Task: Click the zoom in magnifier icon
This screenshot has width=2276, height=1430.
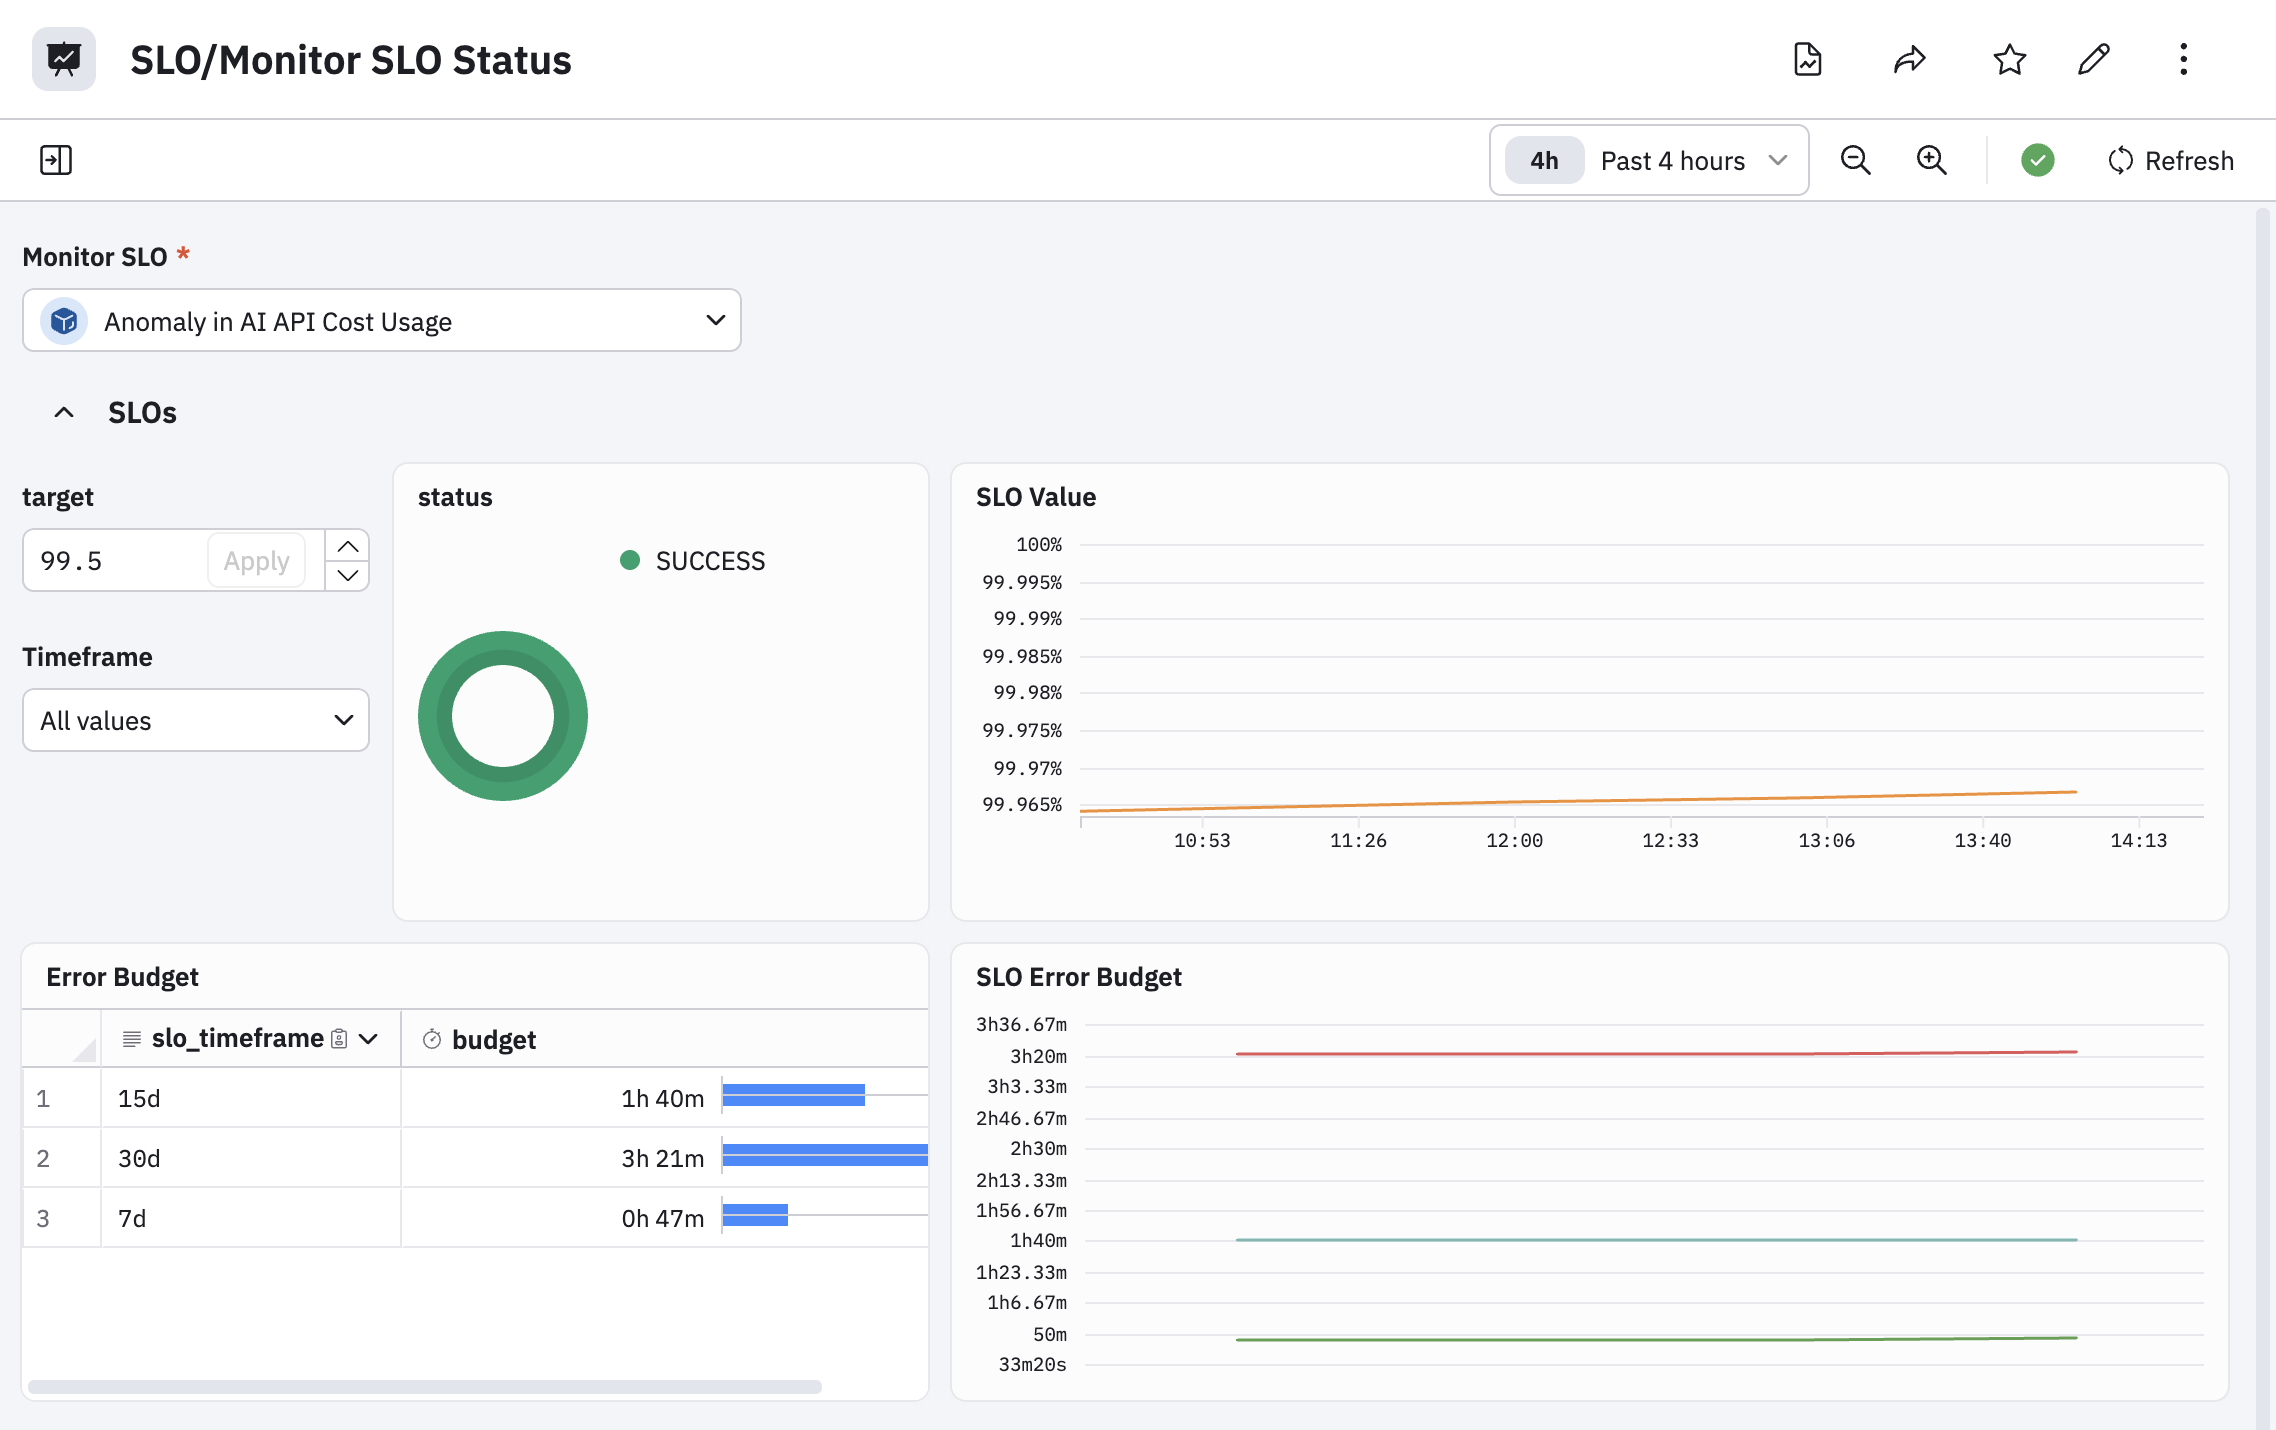Action: tap(1931, 160)
